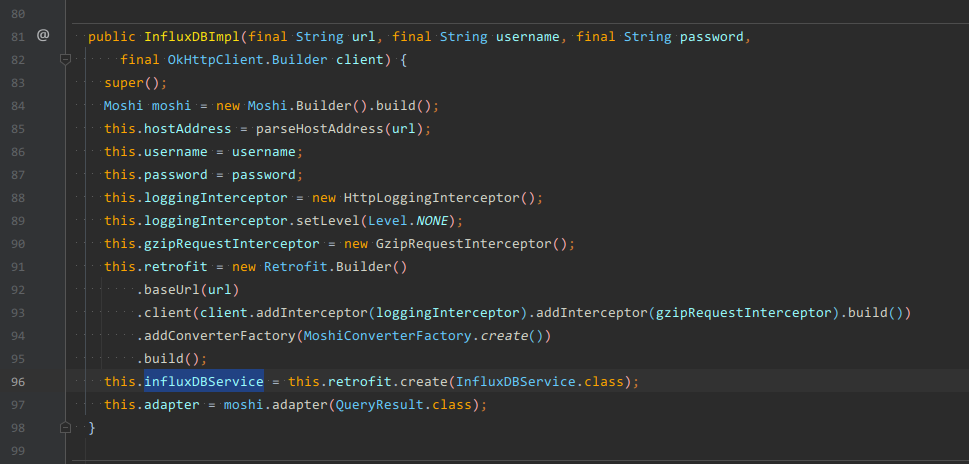Click the InfluxDBImpl constructor name
Screen dimensions: 969x464
192,36
